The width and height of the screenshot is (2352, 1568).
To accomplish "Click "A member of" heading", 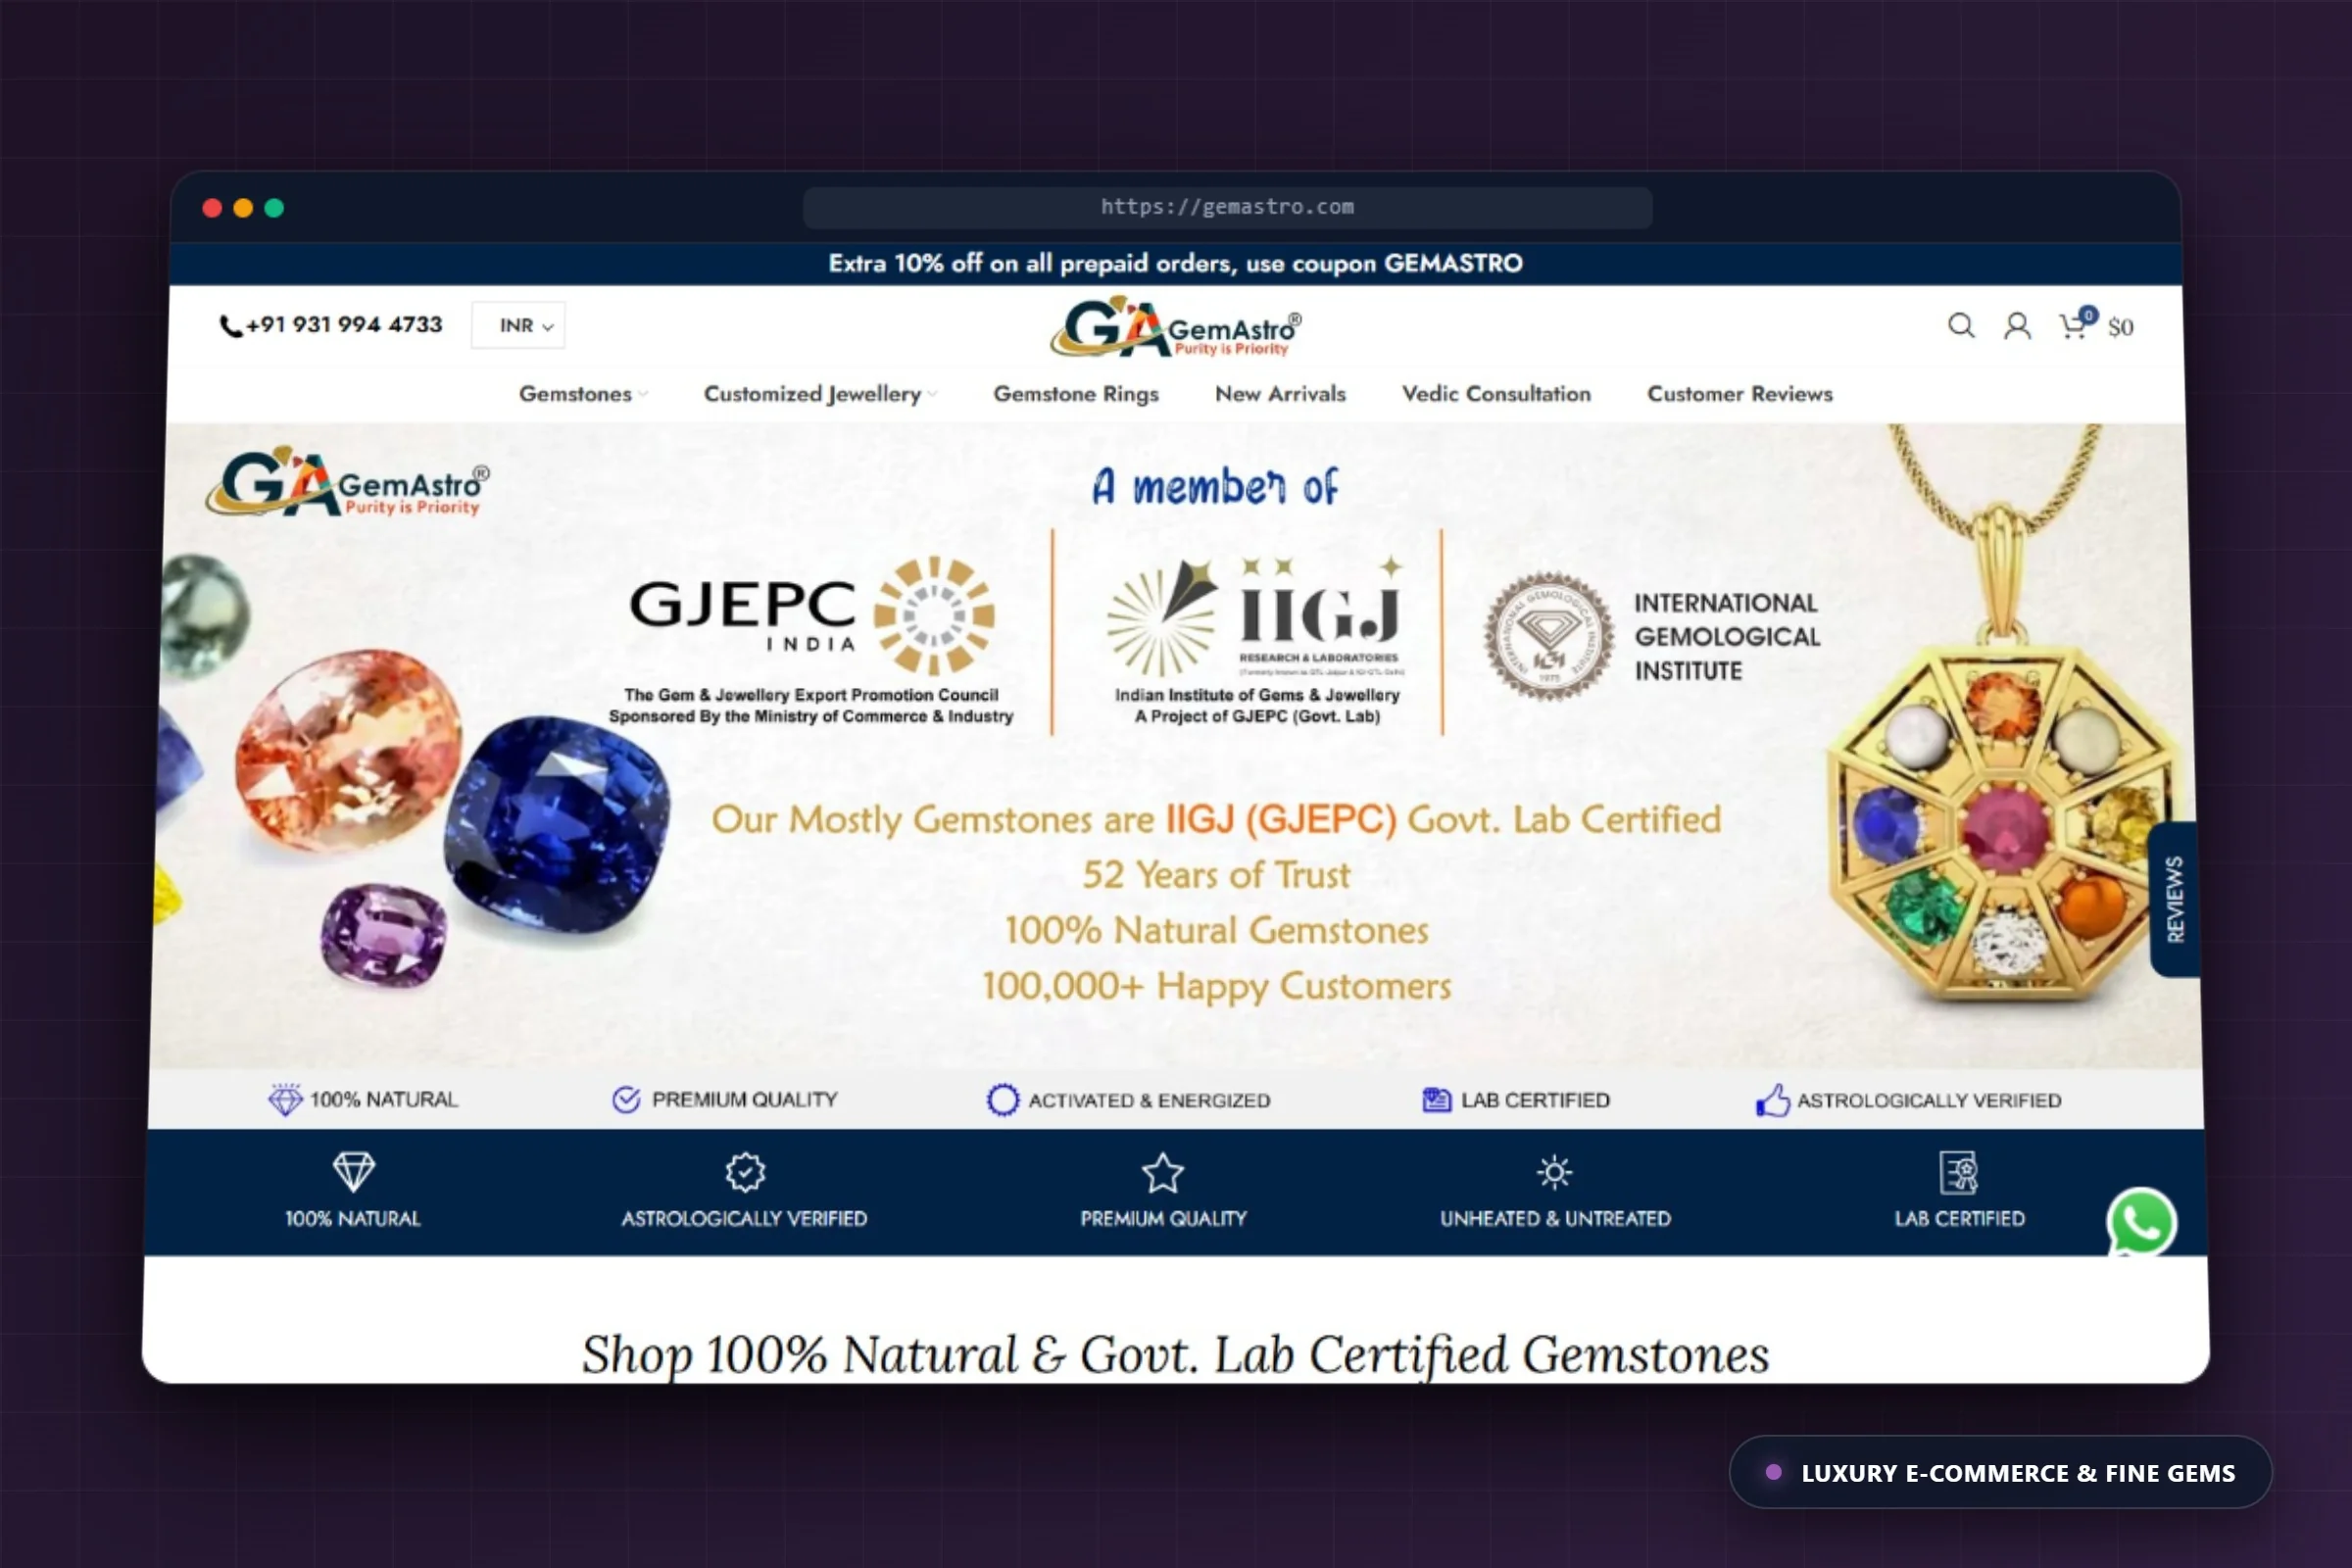I will pyautogui.click(x=1215, y=487).
